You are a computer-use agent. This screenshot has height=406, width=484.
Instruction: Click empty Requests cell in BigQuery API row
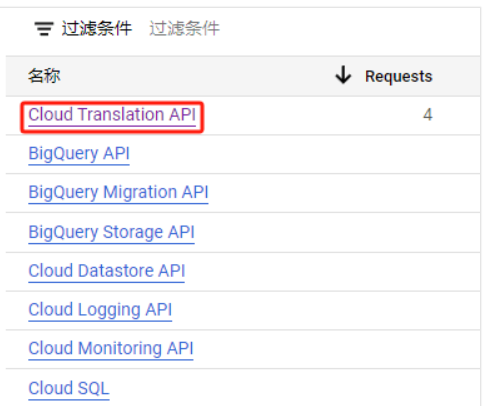tap(383, 154)
